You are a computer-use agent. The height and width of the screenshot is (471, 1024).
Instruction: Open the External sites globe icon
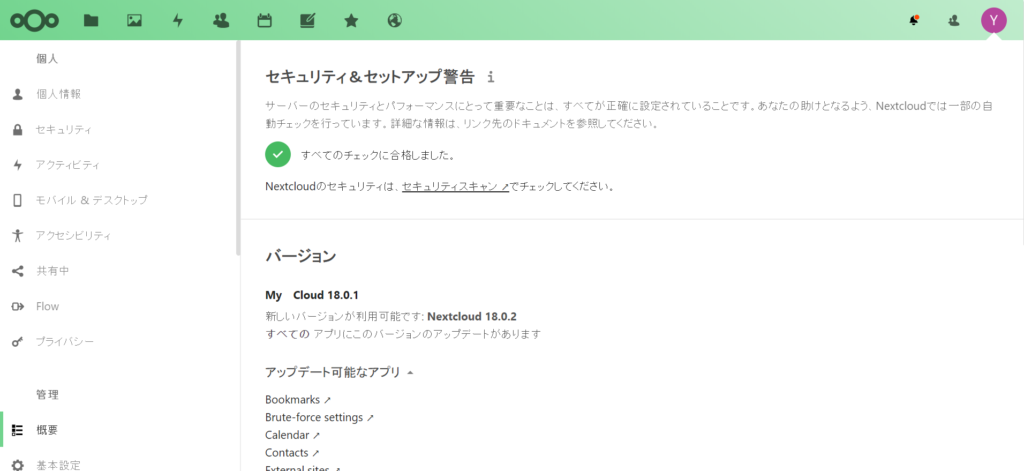(x=394, y=20)
